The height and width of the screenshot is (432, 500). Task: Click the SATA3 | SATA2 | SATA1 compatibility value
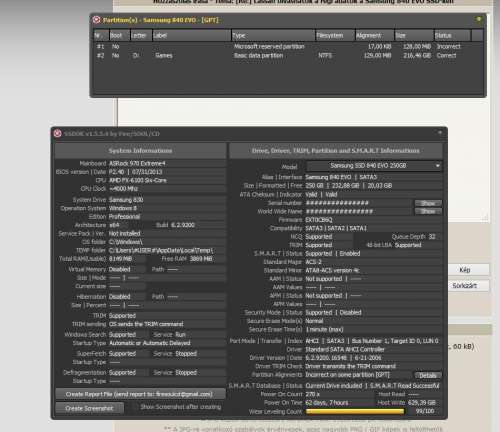[336, 228]
